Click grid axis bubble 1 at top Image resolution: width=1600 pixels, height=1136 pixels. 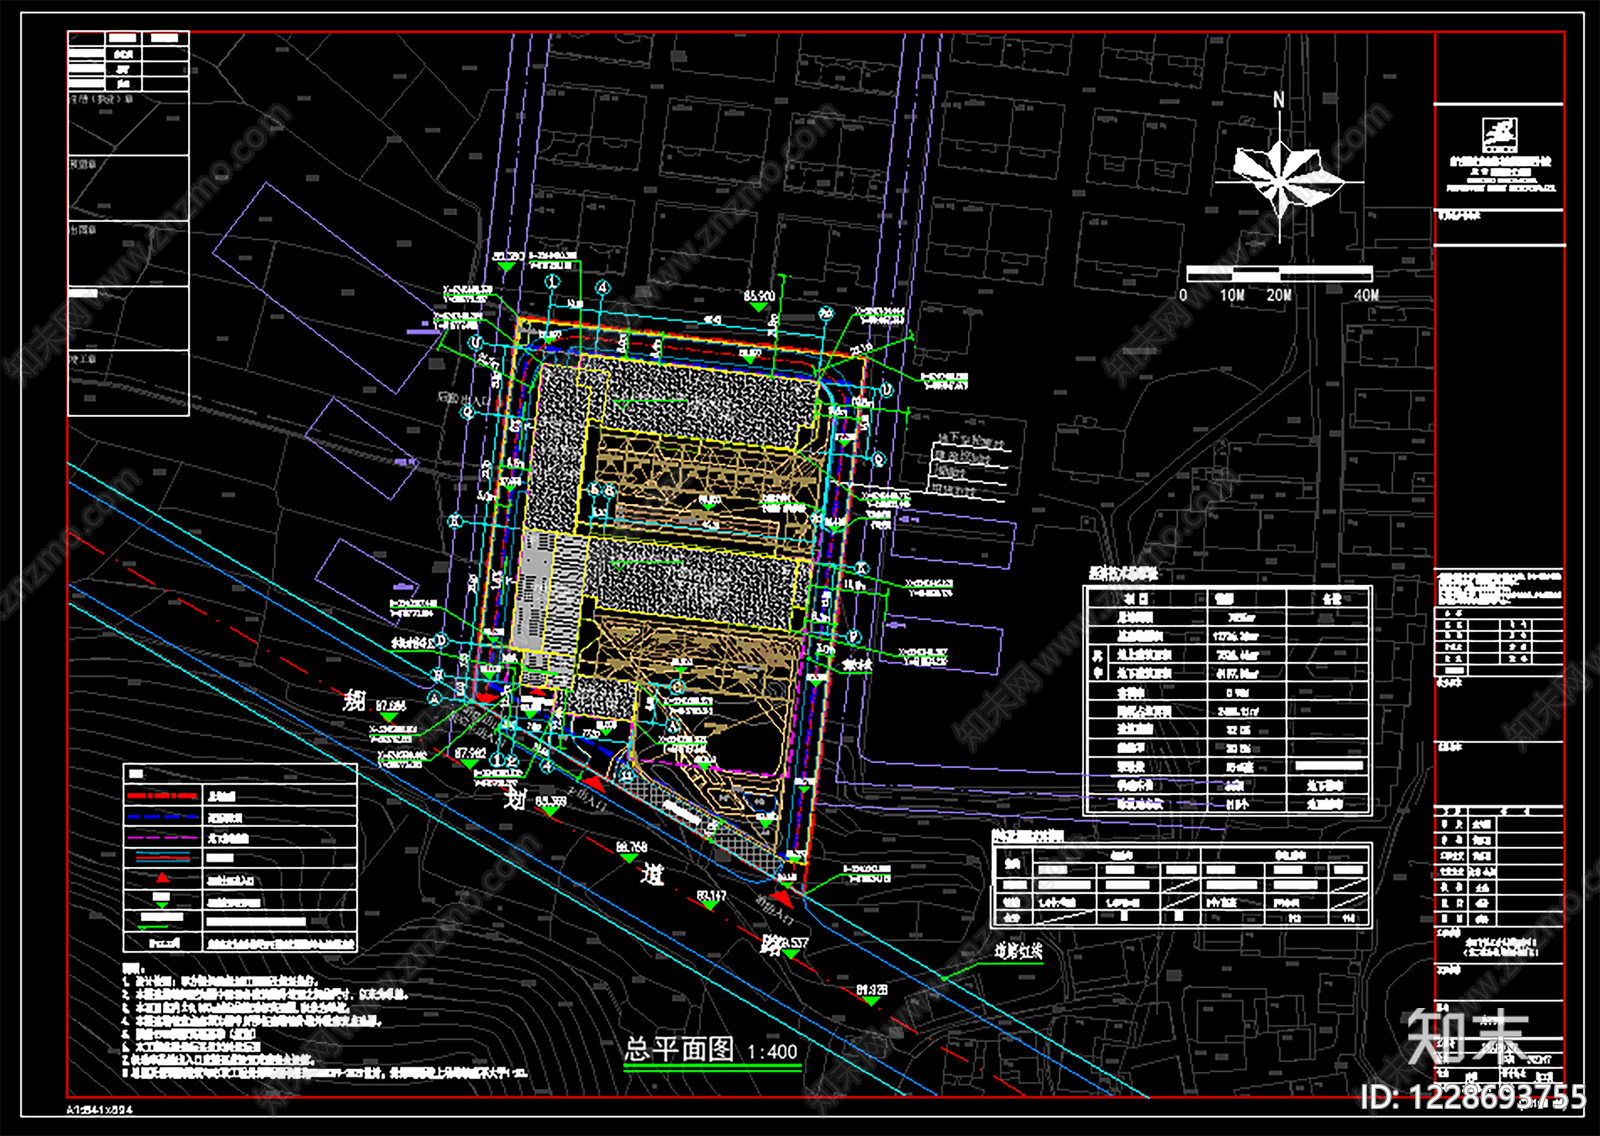552,283
